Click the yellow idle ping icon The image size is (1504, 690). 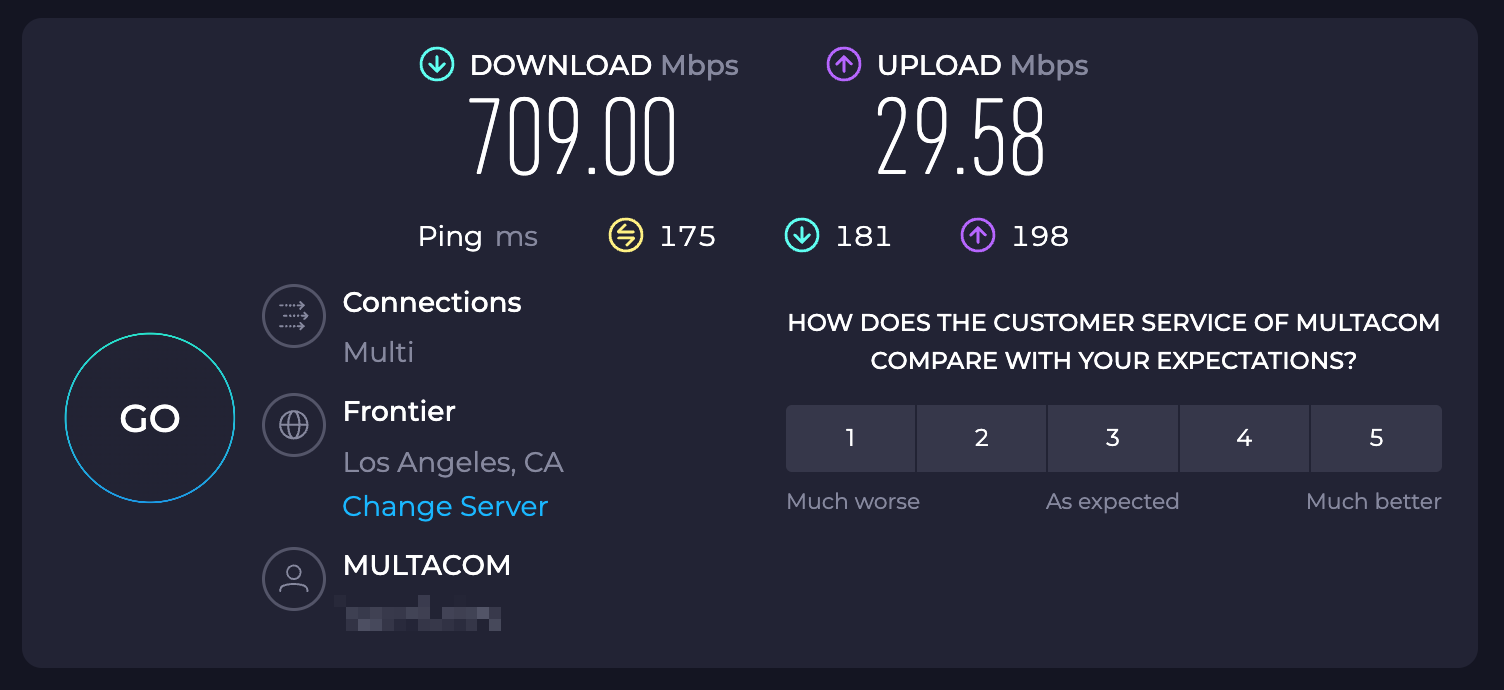pos(626,236)
